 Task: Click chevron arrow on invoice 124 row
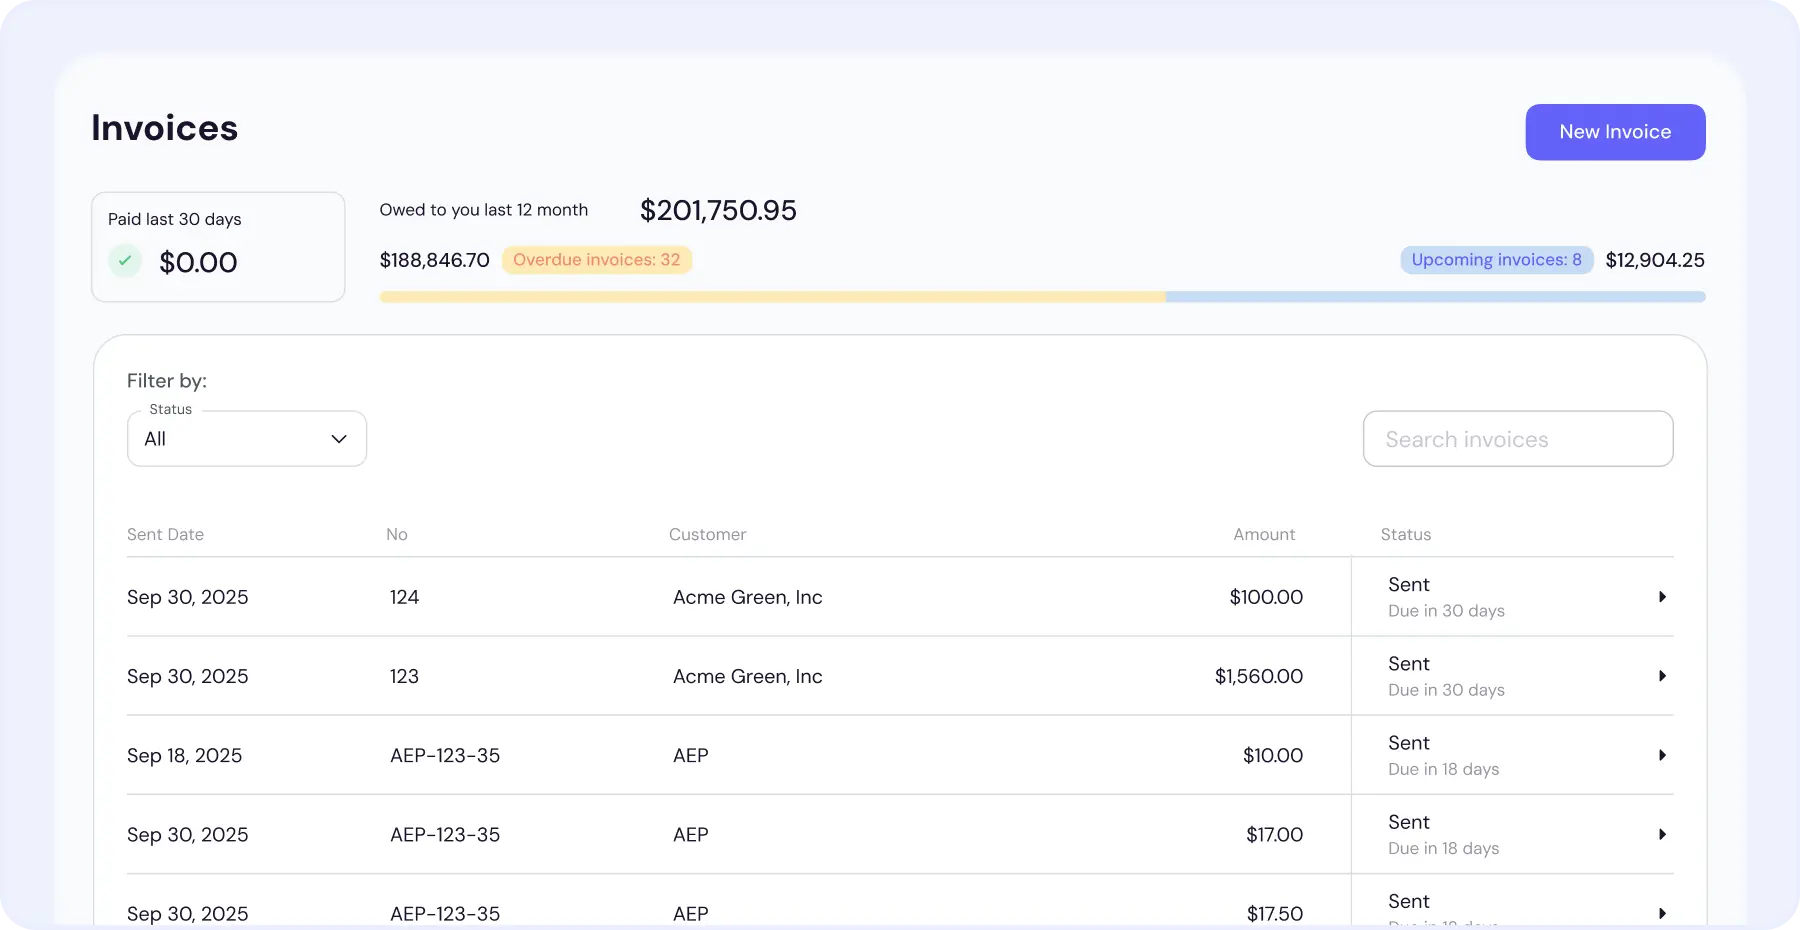click(1662, 597)
